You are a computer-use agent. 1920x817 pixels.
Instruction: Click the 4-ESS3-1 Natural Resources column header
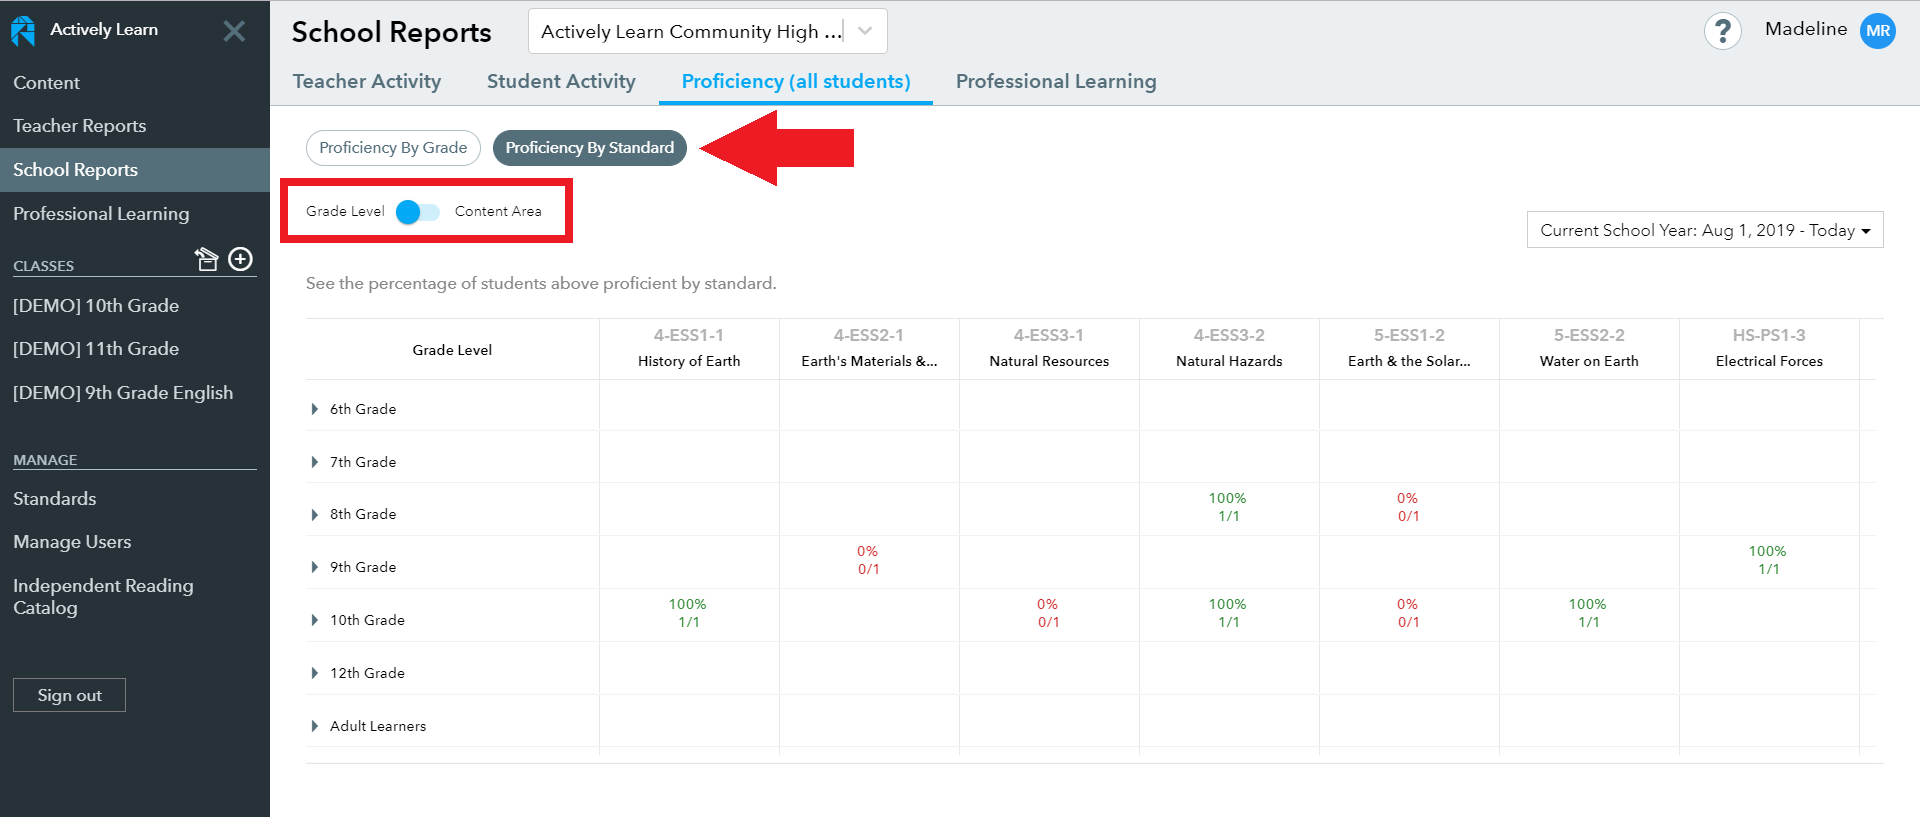(1049, 348)
